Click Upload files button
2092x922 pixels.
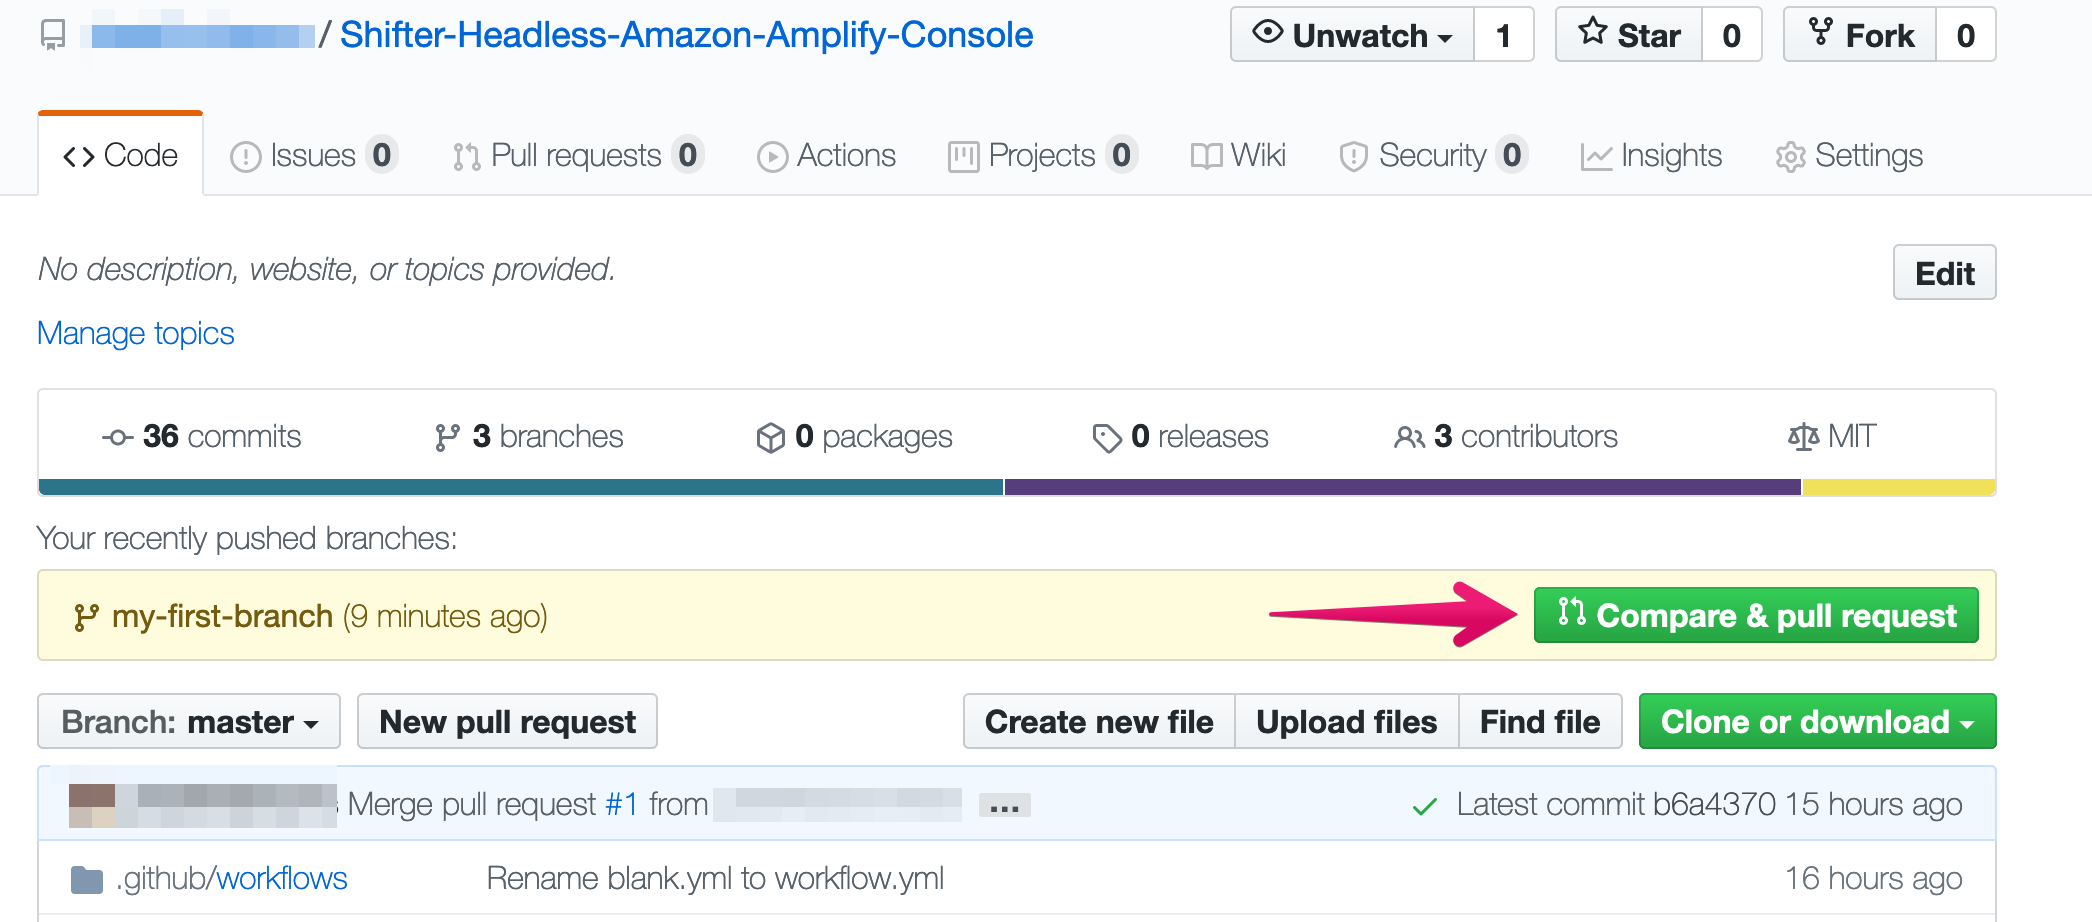(1347, 721)
